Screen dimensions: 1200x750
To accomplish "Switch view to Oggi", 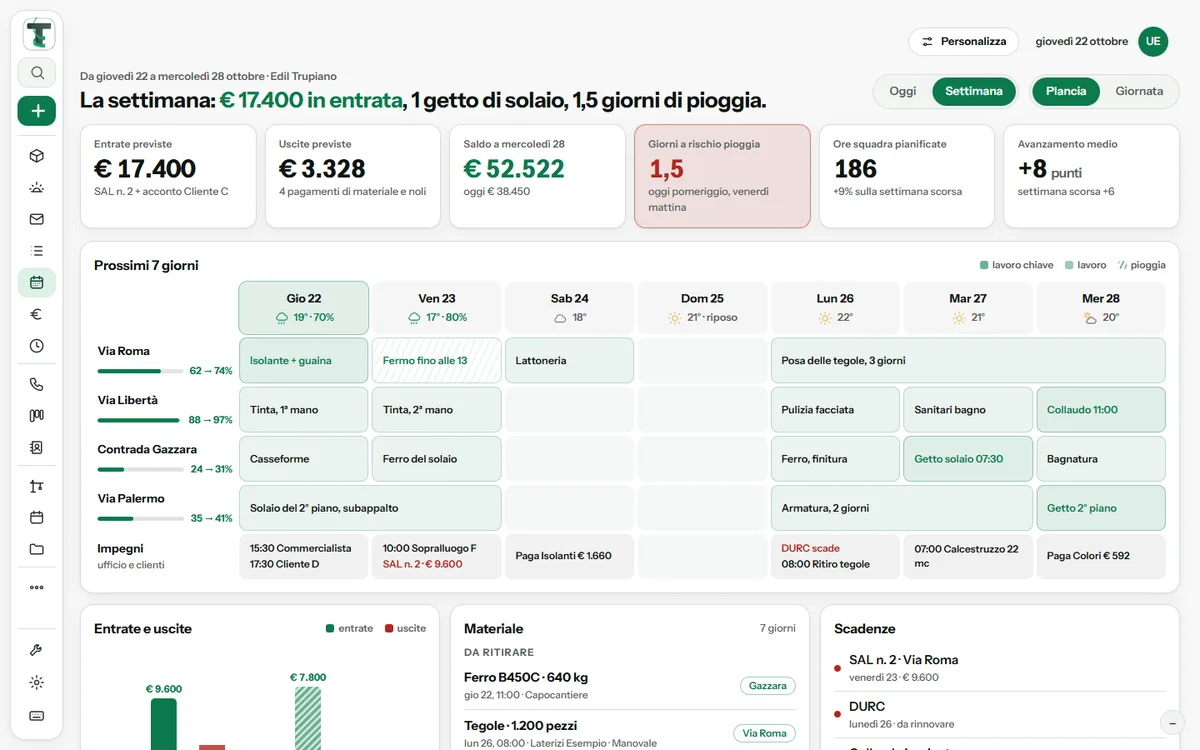I will click(903, 91).
